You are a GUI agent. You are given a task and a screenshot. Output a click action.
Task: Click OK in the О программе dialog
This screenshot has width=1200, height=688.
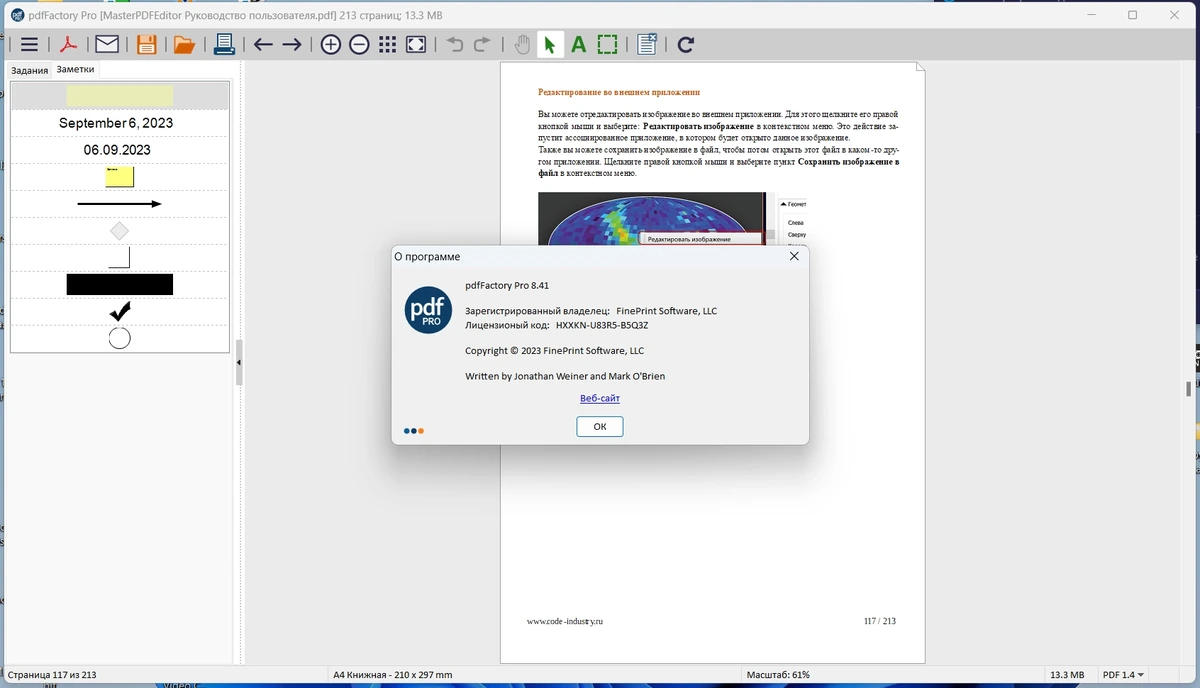(600, 426)
